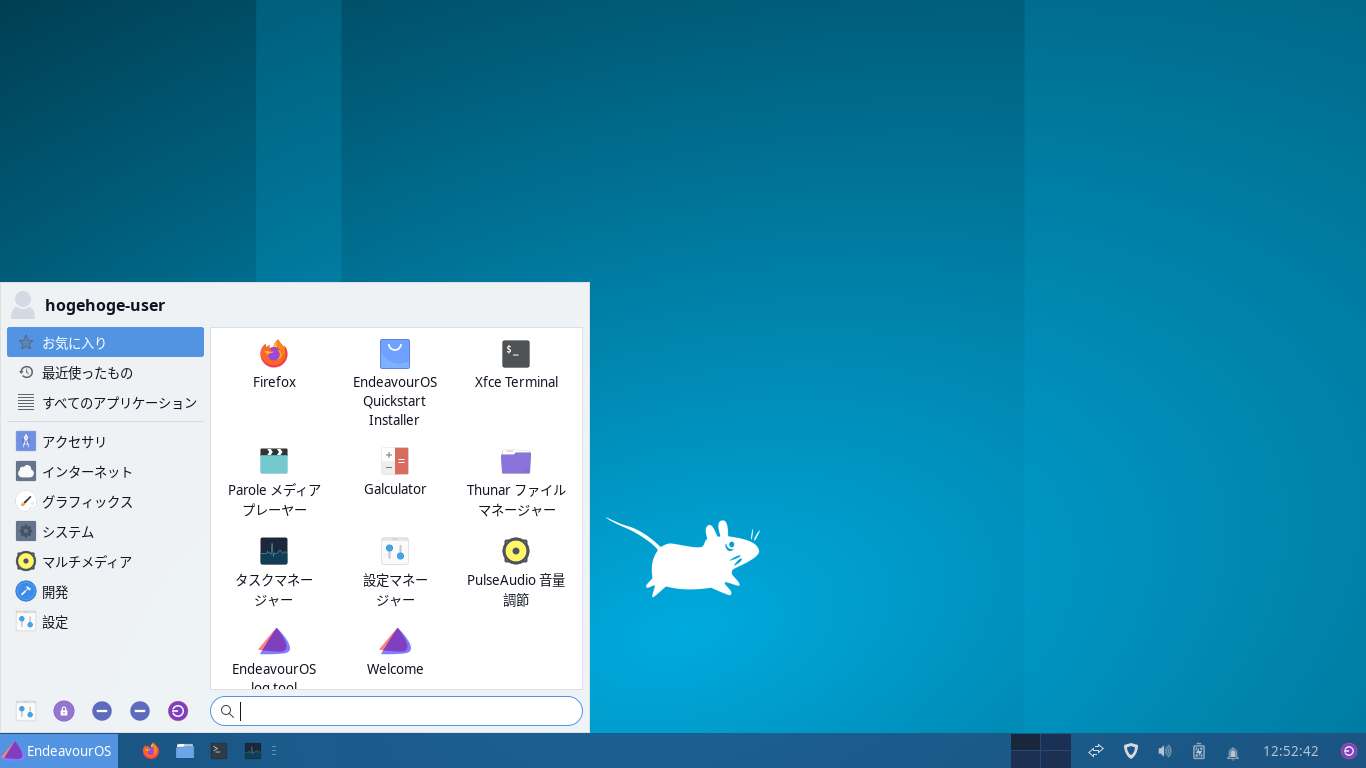Image resolution: width=1366 pixels, height=768 pixels.
Task: Show 最近使ったもの list
Action: [105, 372]
